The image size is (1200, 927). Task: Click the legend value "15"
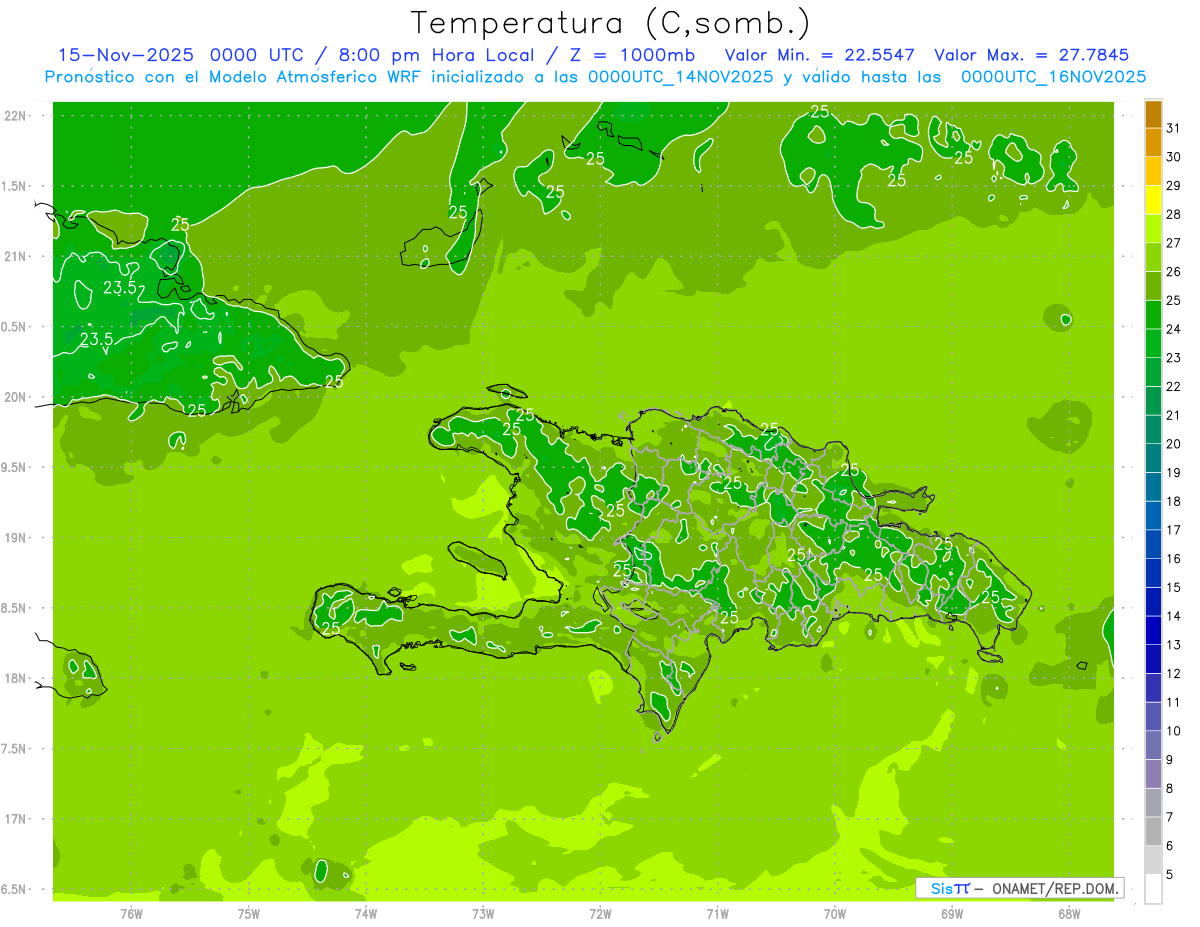(x=1174, y=587)
